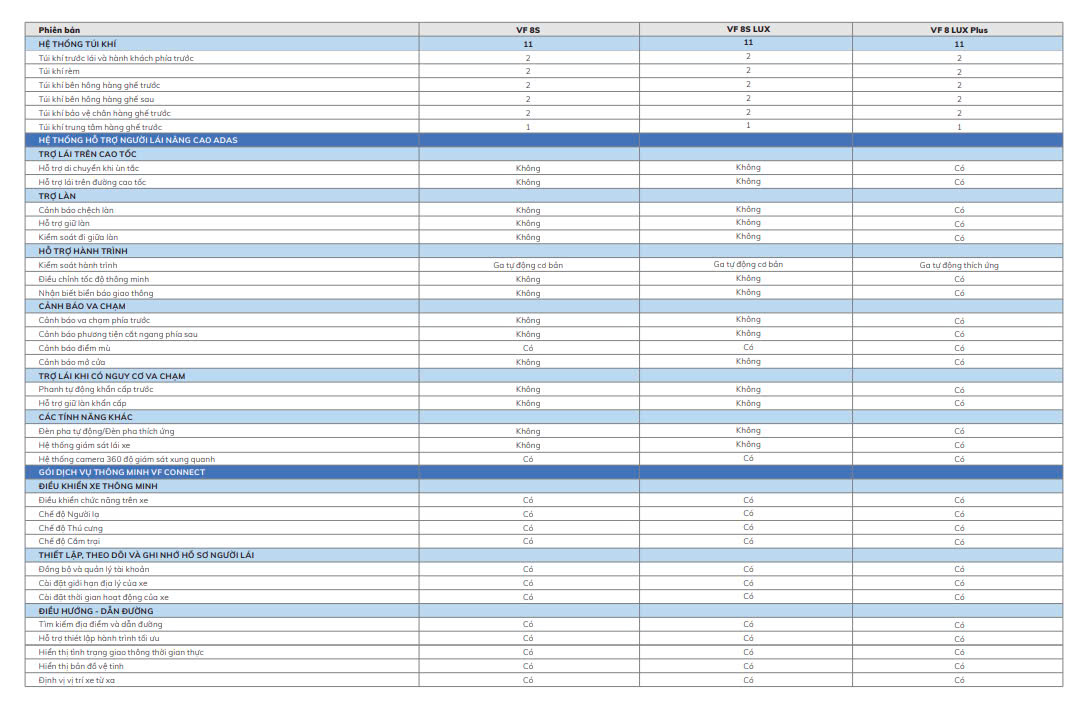The height and width of the screenshot is (702, 1085).
Task: Select airbag total '11' in VF 8S column
Action: coord(528,44)
